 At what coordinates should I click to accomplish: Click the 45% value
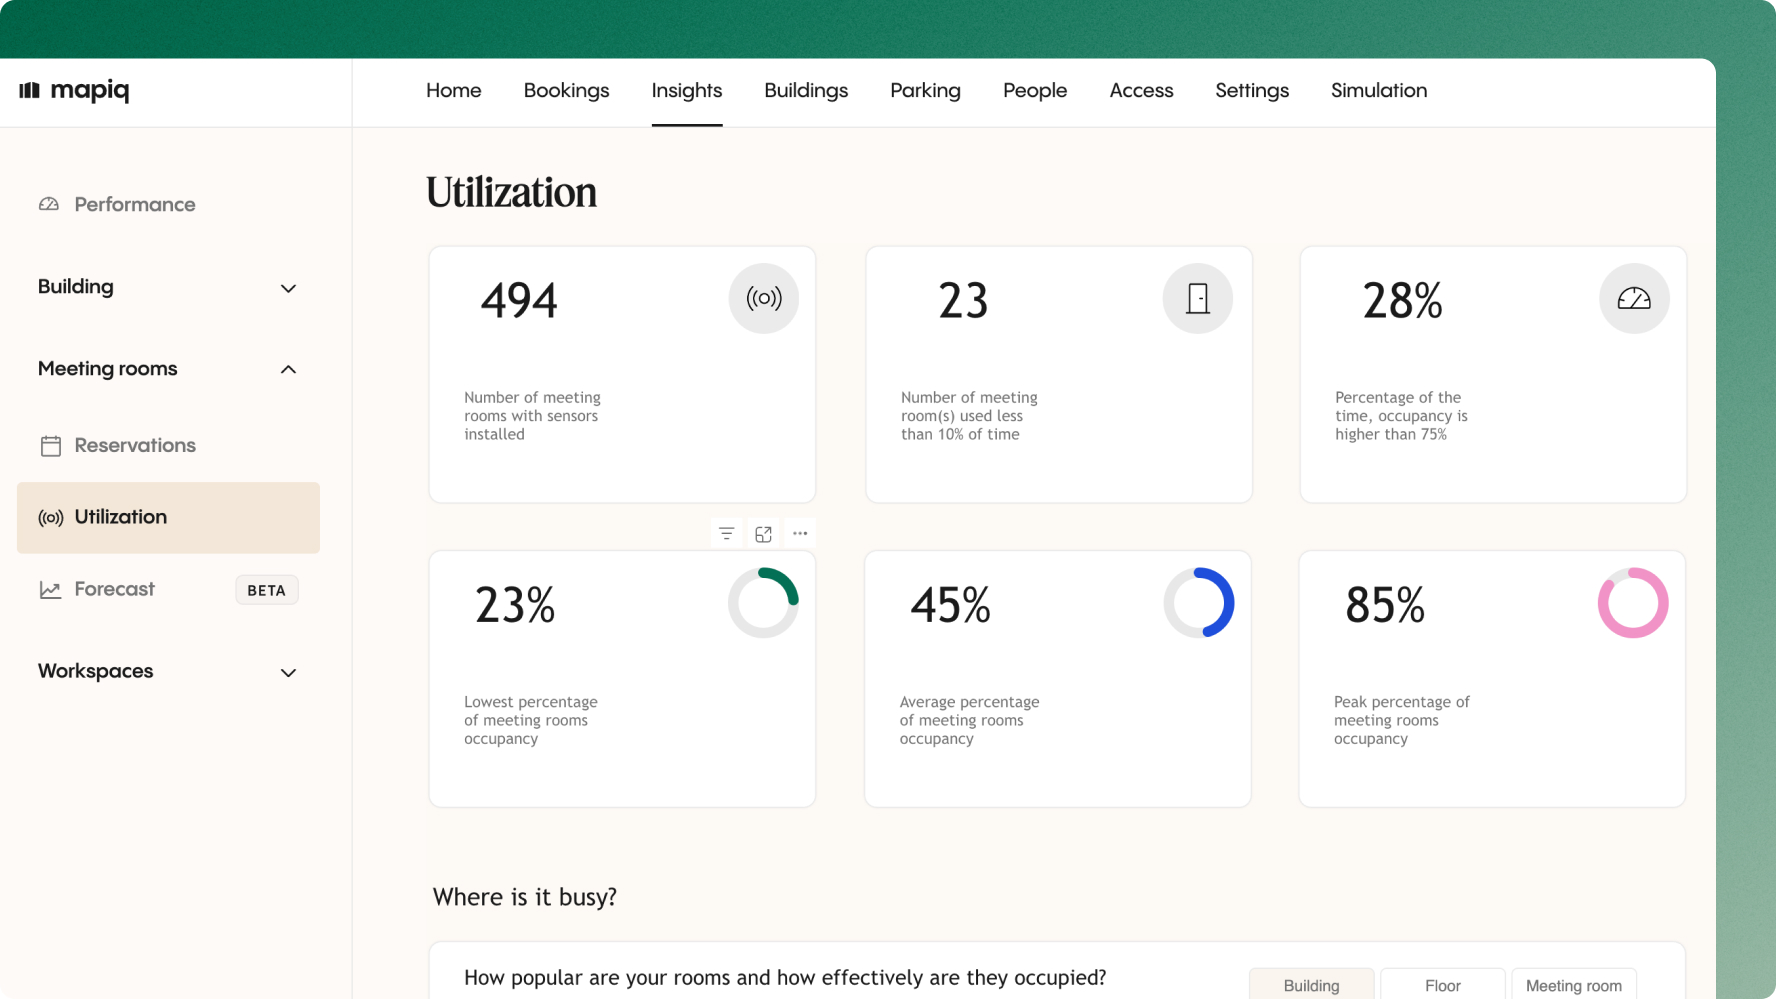point(950,605)
